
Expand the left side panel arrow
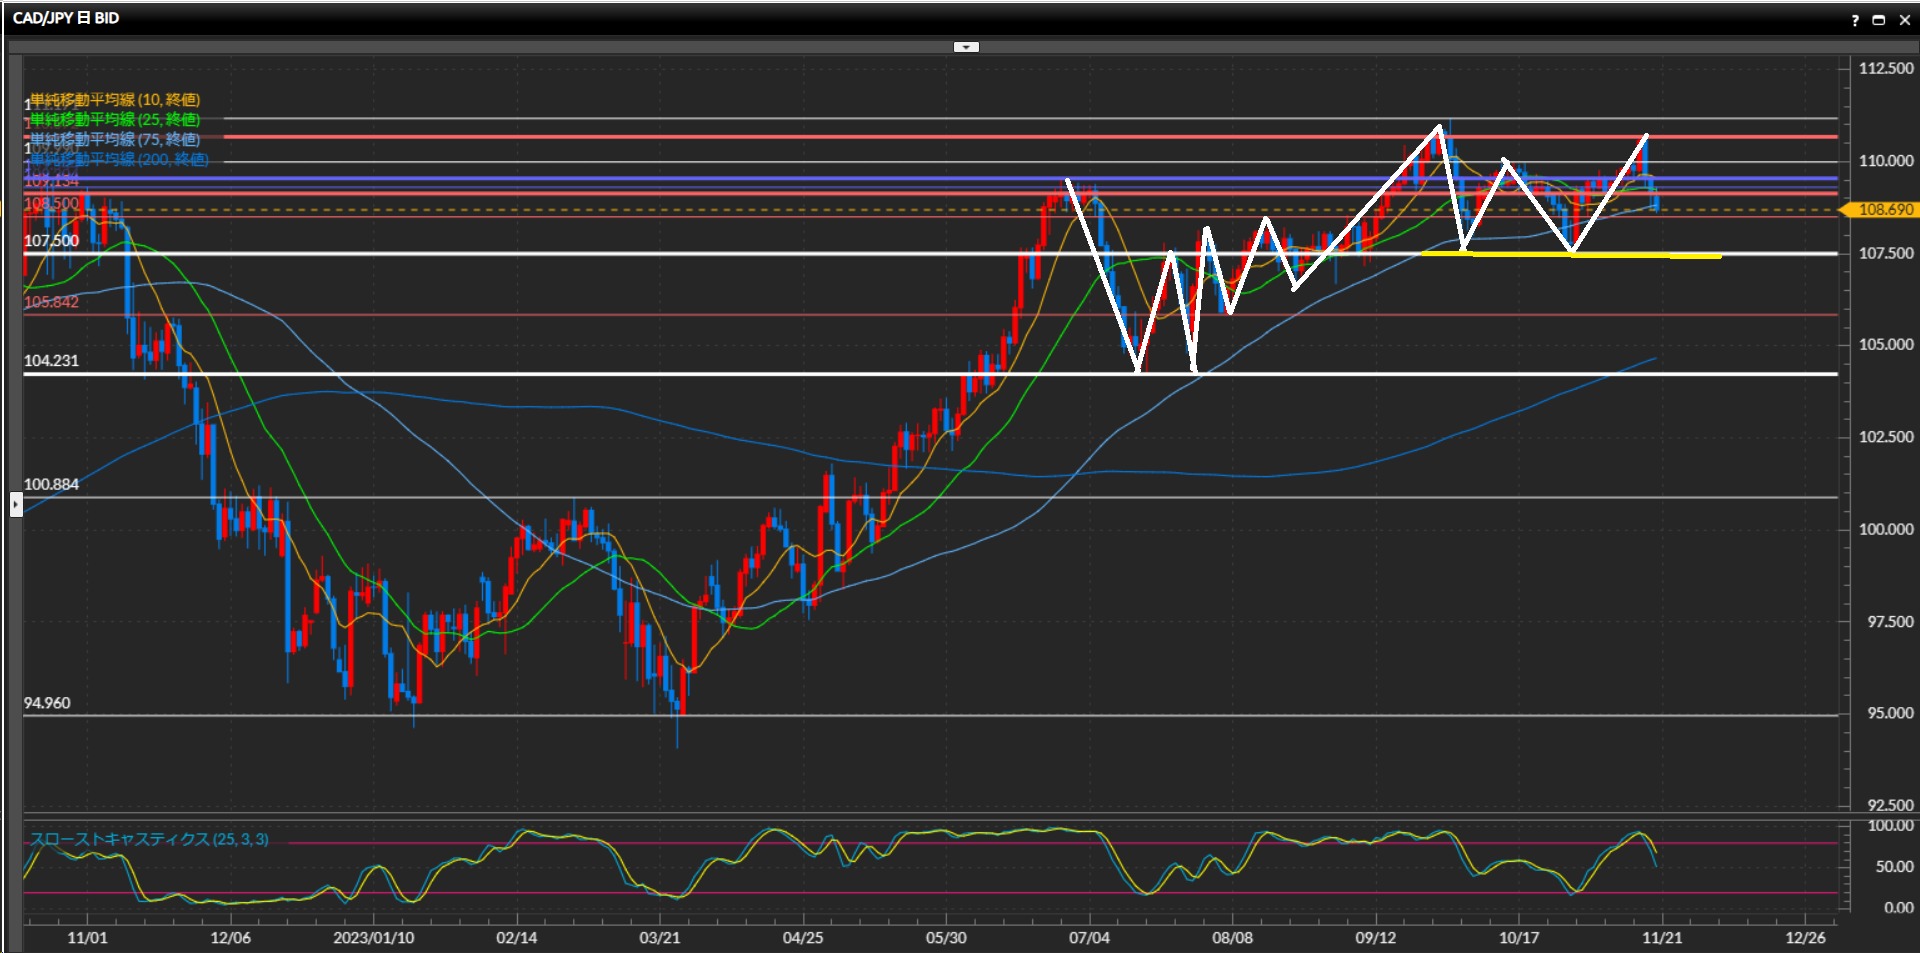pos(16,505)
